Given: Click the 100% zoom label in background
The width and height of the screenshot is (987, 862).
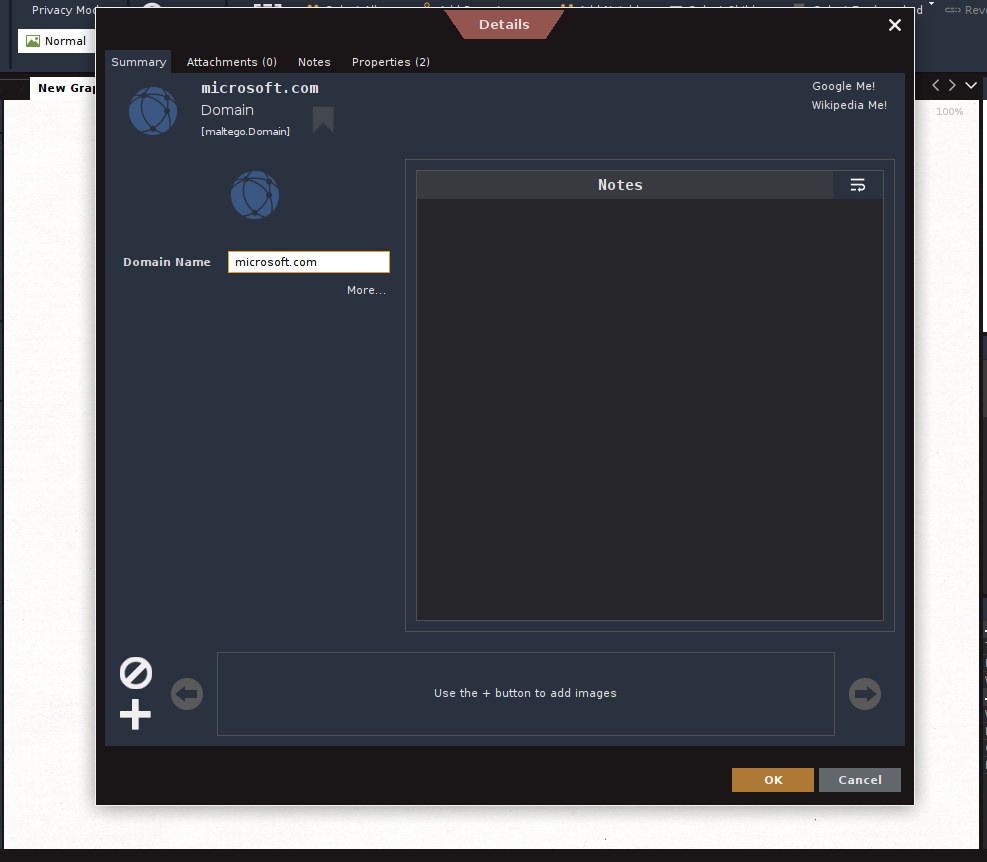Looking at the screenshot, I should 949,111.
